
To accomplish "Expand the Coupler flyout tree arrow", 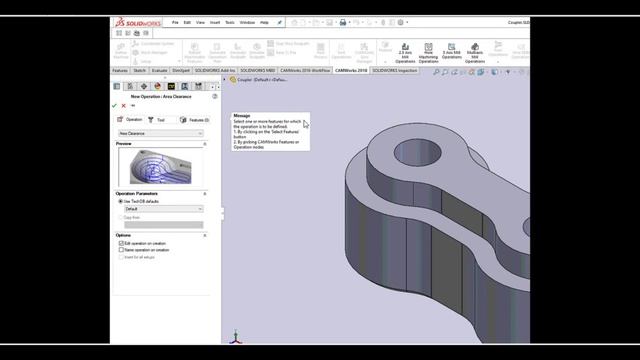I will click(224, 80).
